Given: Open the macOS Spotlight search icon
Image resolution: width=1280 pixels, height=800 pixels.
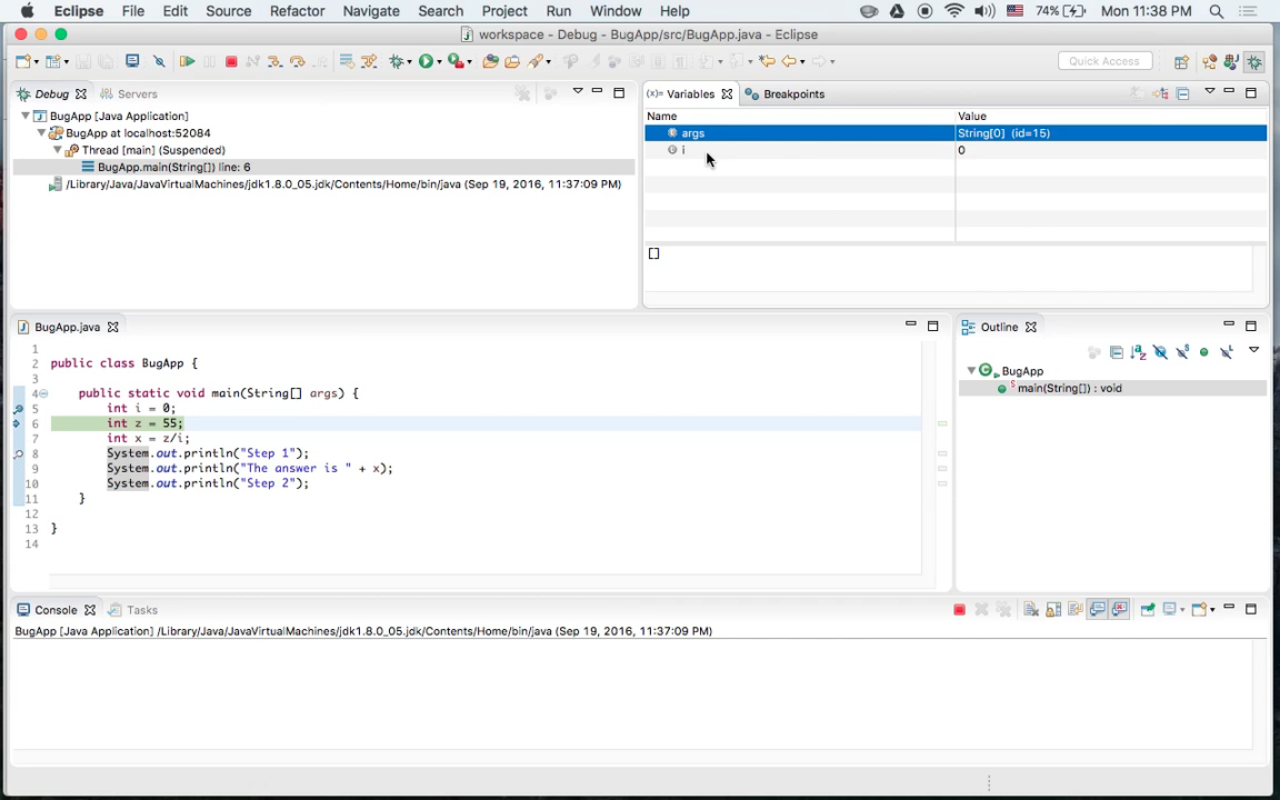Looking at the screenshot, I should (x=1216, y=11).
